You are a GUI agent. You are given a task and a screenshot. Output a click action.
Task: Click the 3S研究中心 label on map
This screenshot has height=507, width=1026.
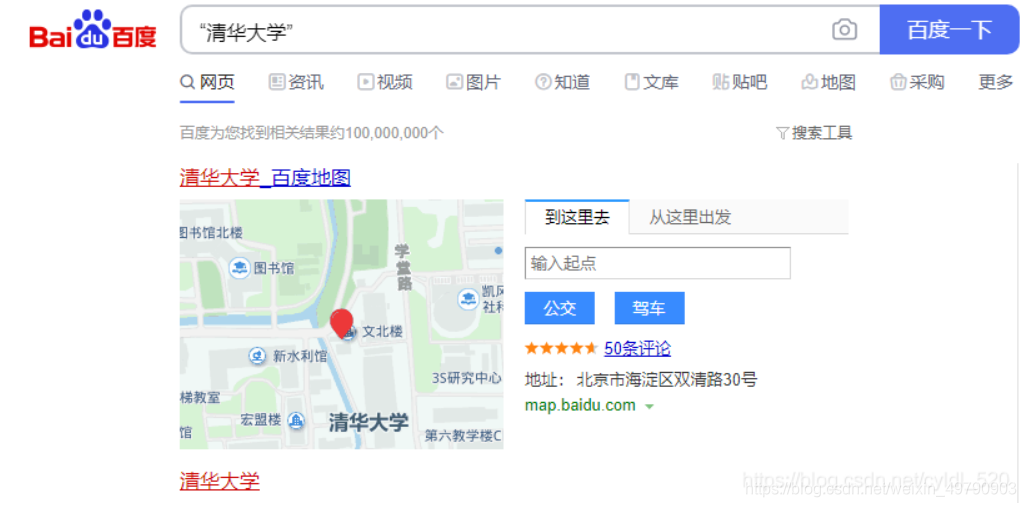coord(467,378)
